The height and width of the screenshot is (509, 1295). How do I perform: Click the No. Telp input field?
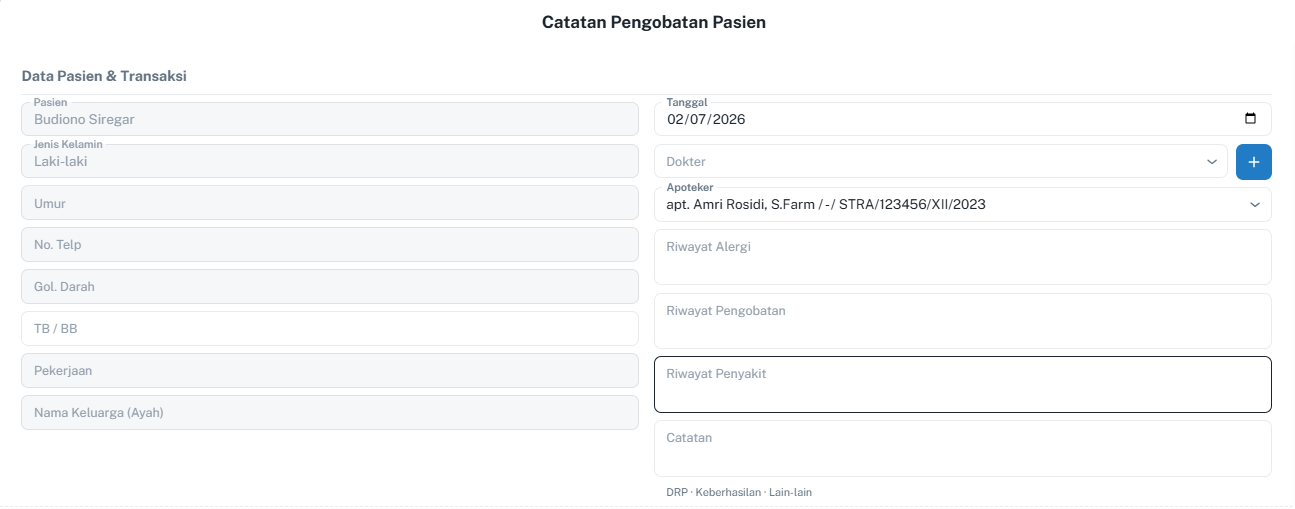point(330,245)
